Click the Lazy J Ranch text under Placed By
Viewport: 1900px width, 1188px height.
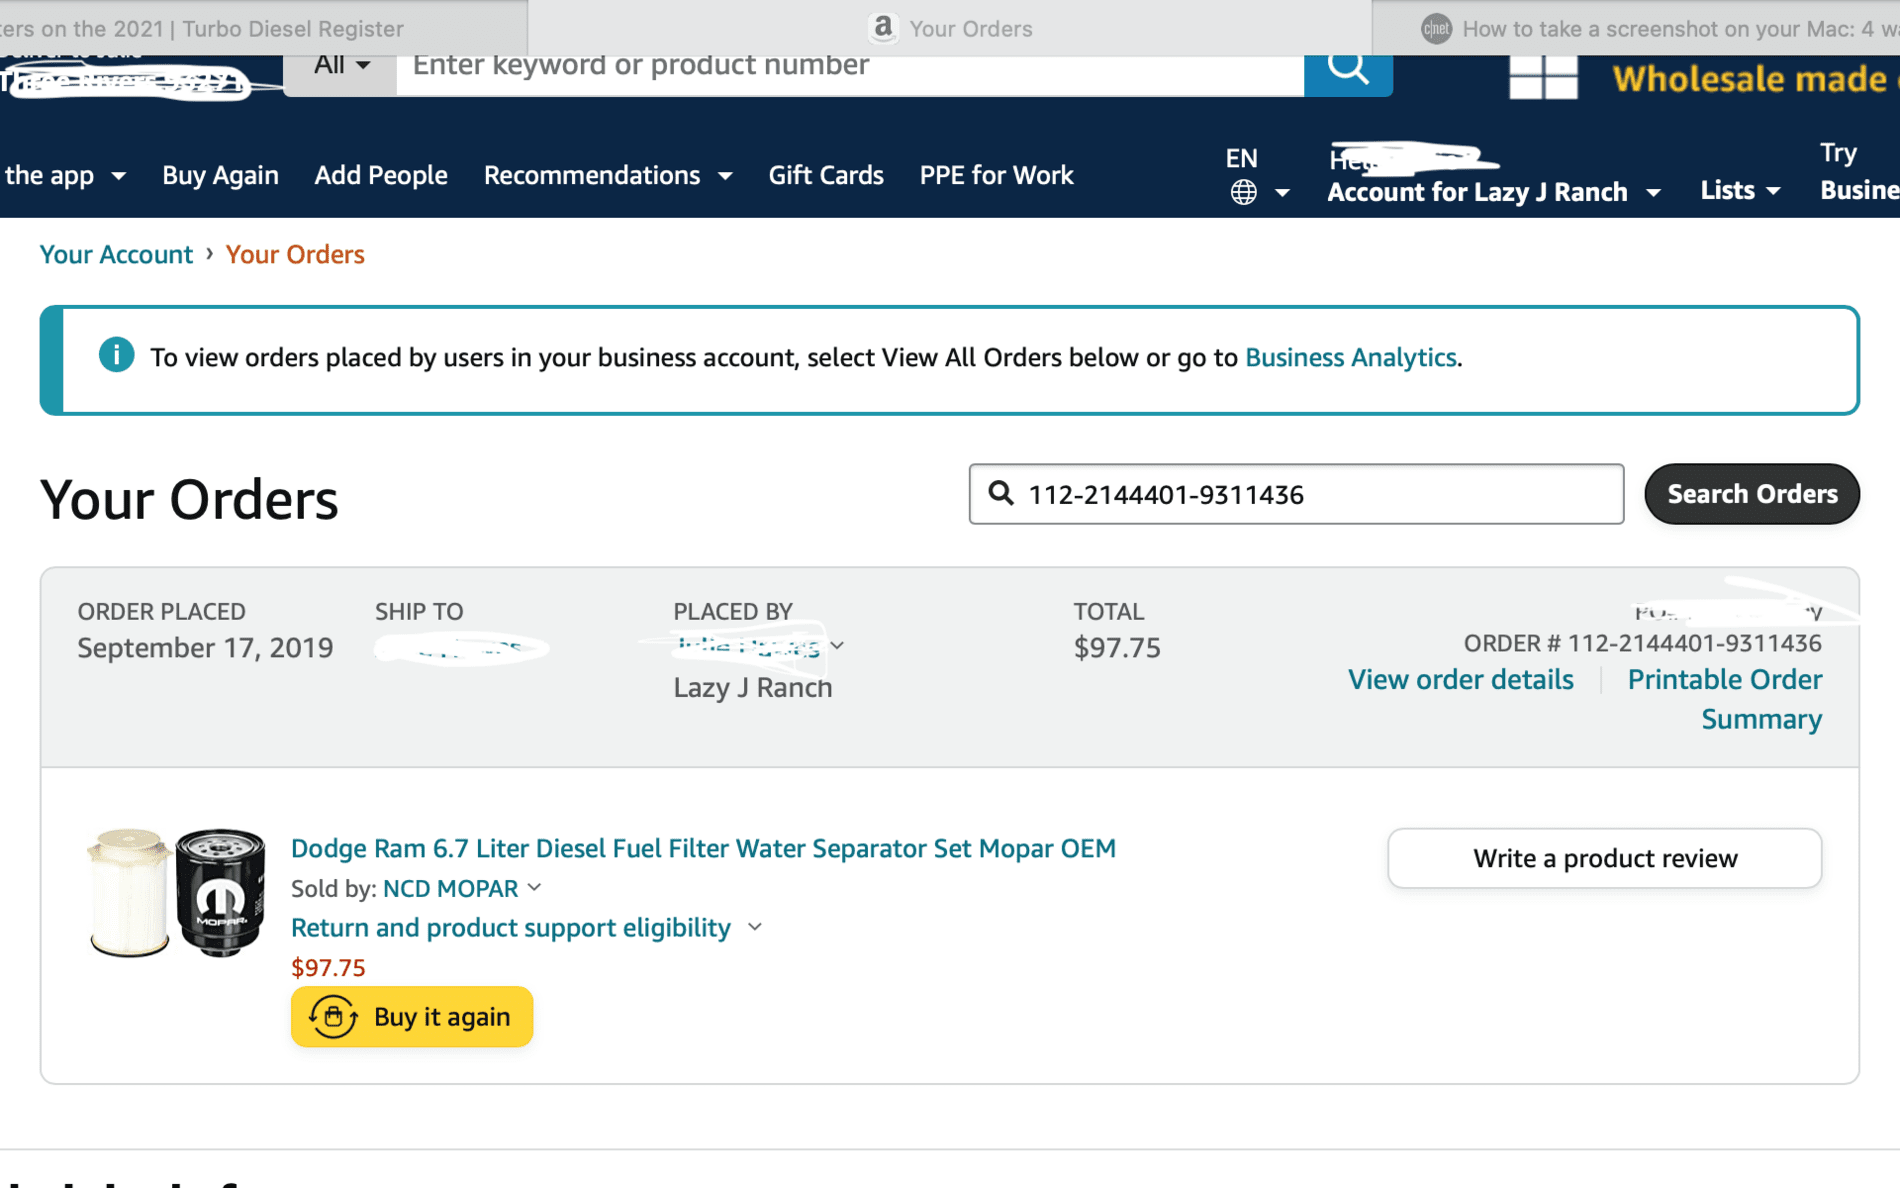(x=752, y=687)
